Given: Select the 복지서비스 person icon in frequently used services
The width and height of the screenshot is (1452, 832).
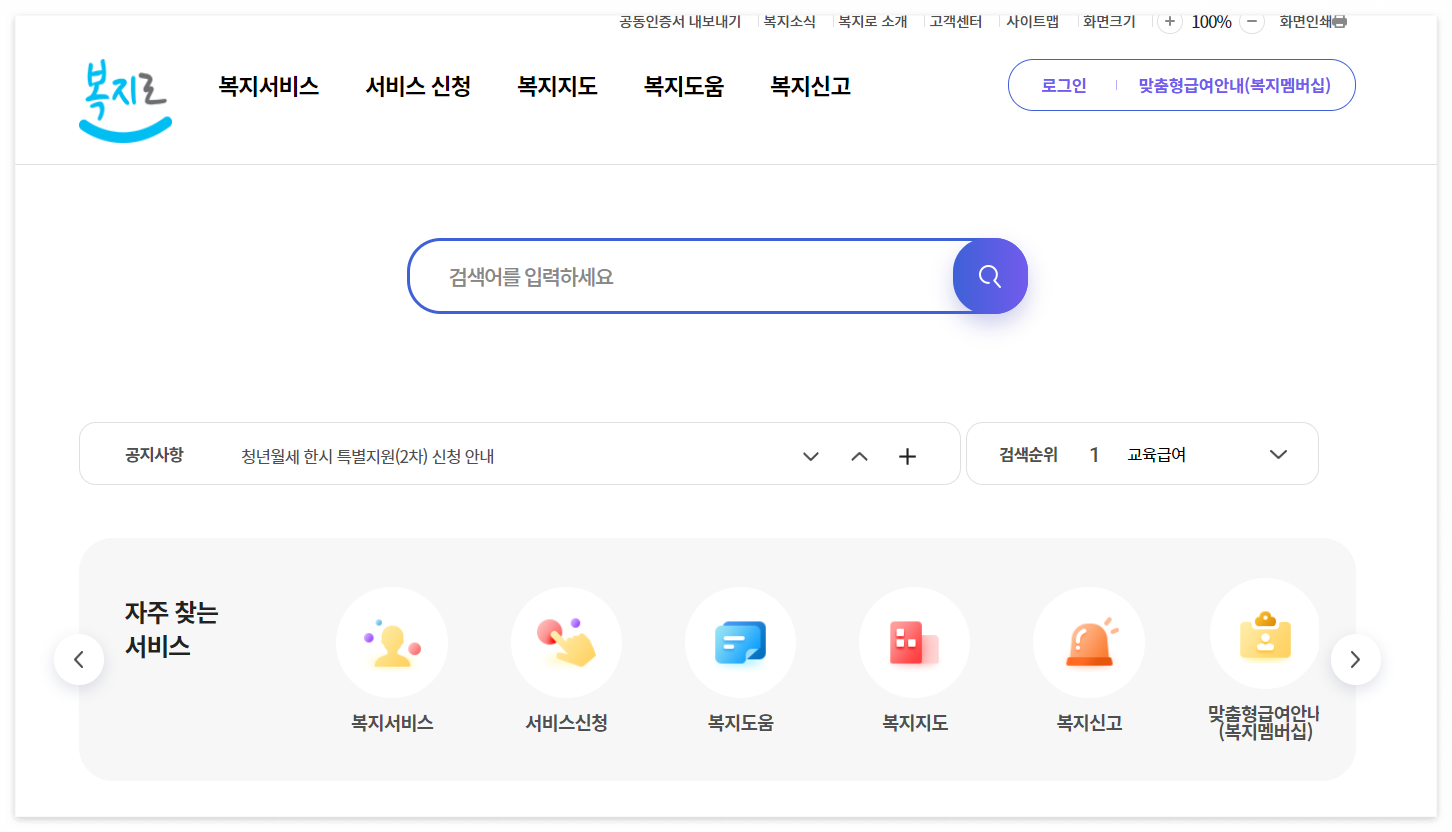Looking at the screenshot, I should [x=391, y=642].
